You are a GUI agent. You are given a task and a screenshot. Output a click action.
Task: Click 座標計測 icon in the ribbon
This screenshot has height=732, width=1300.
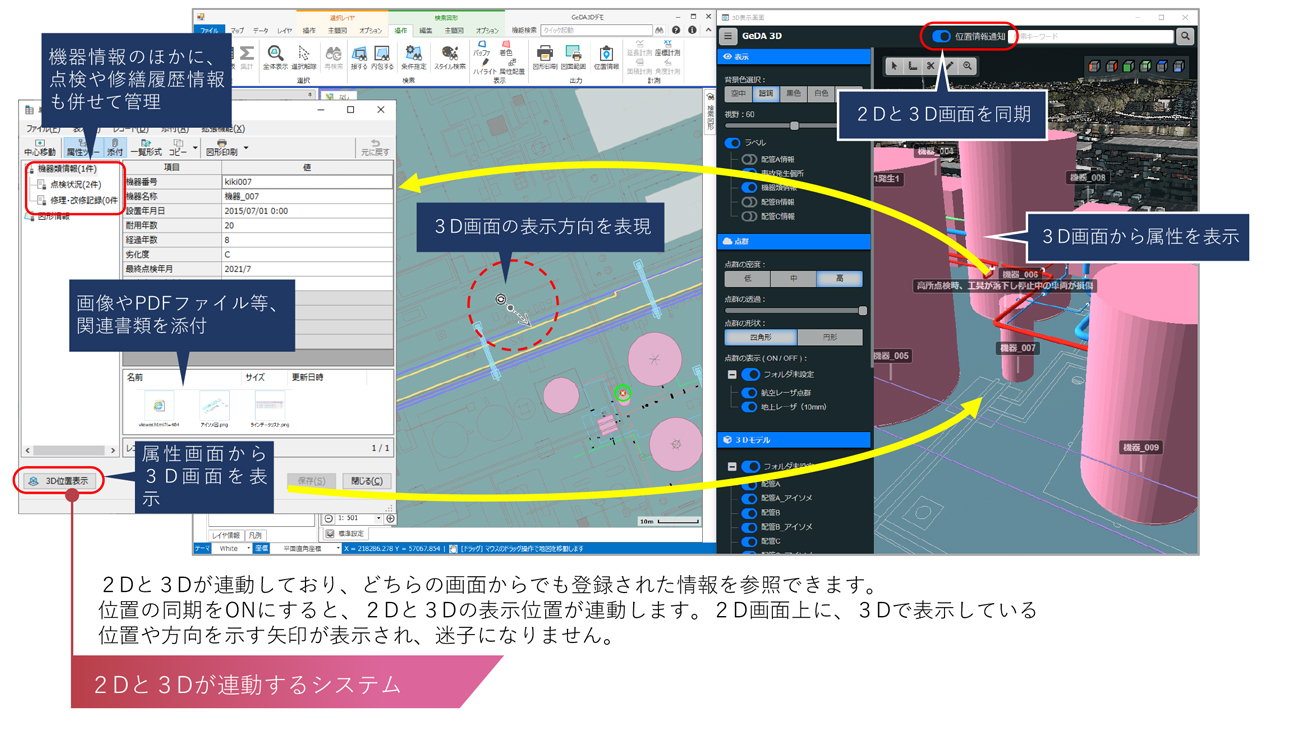(667, 48)
